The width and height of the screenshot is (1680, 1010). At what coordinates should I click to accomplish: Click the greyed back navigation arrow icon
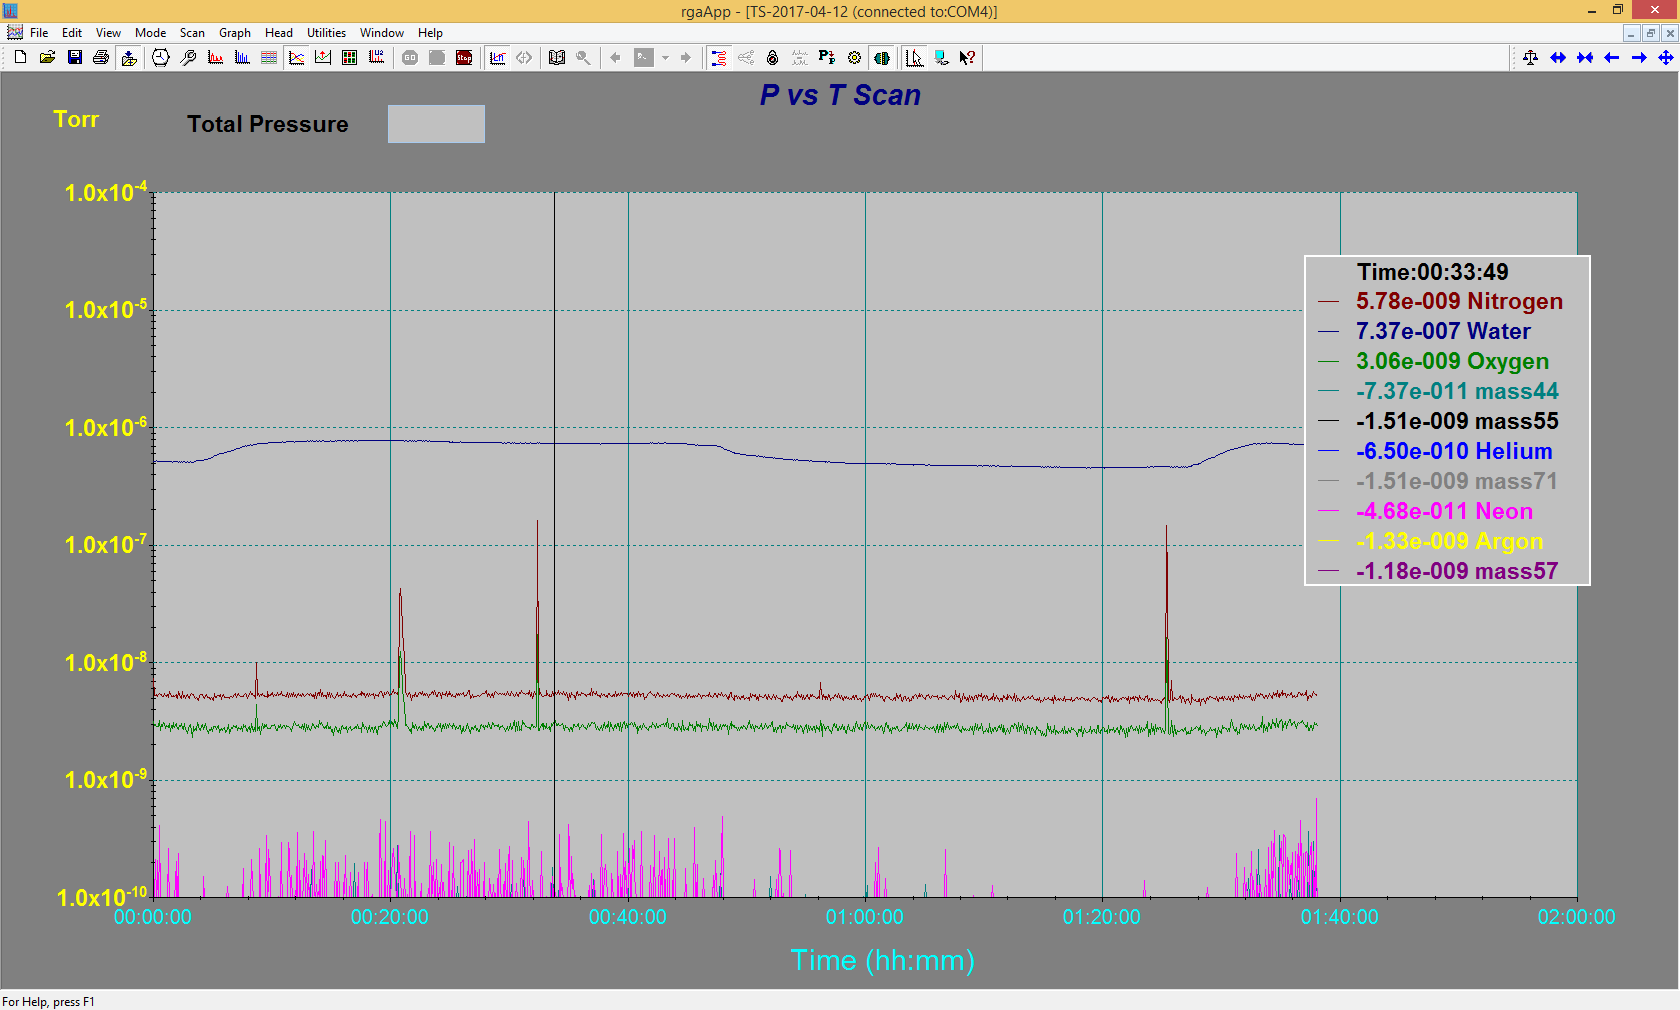pyautogui.click(x=615, y=58)
